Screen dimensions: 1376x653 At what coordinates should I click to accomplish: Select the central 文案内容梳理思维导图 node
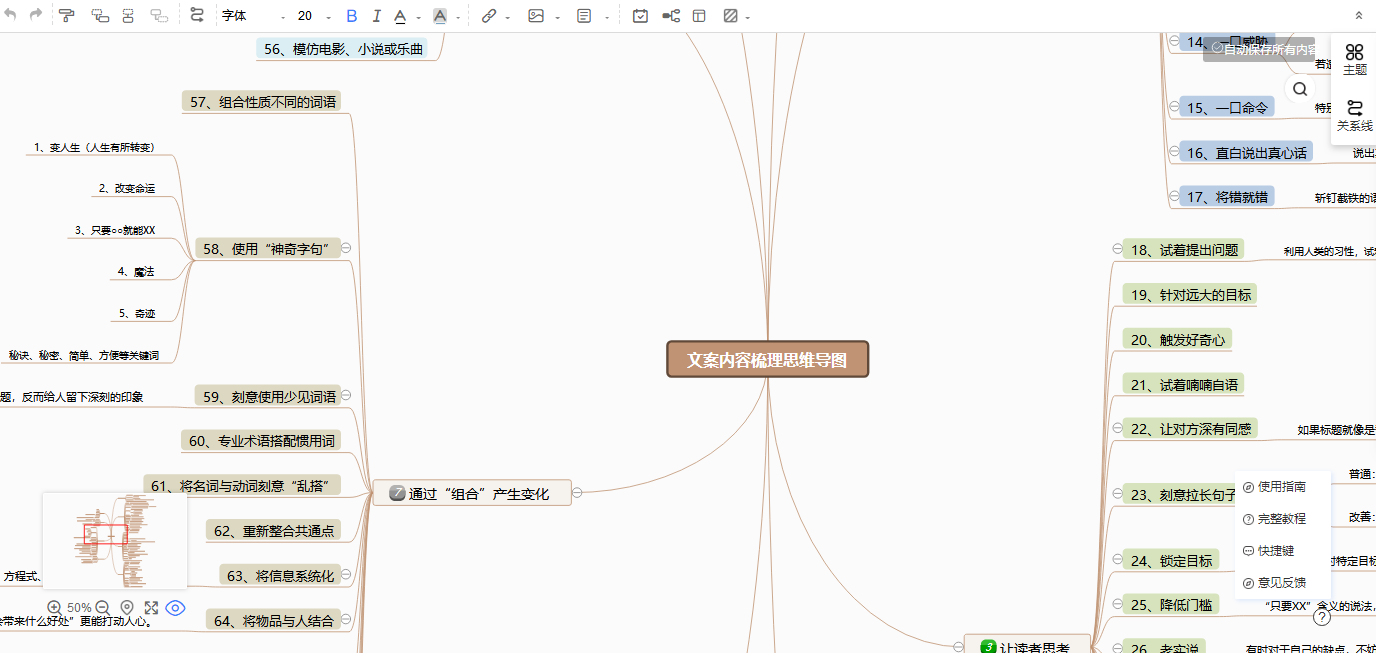point(767,360)
